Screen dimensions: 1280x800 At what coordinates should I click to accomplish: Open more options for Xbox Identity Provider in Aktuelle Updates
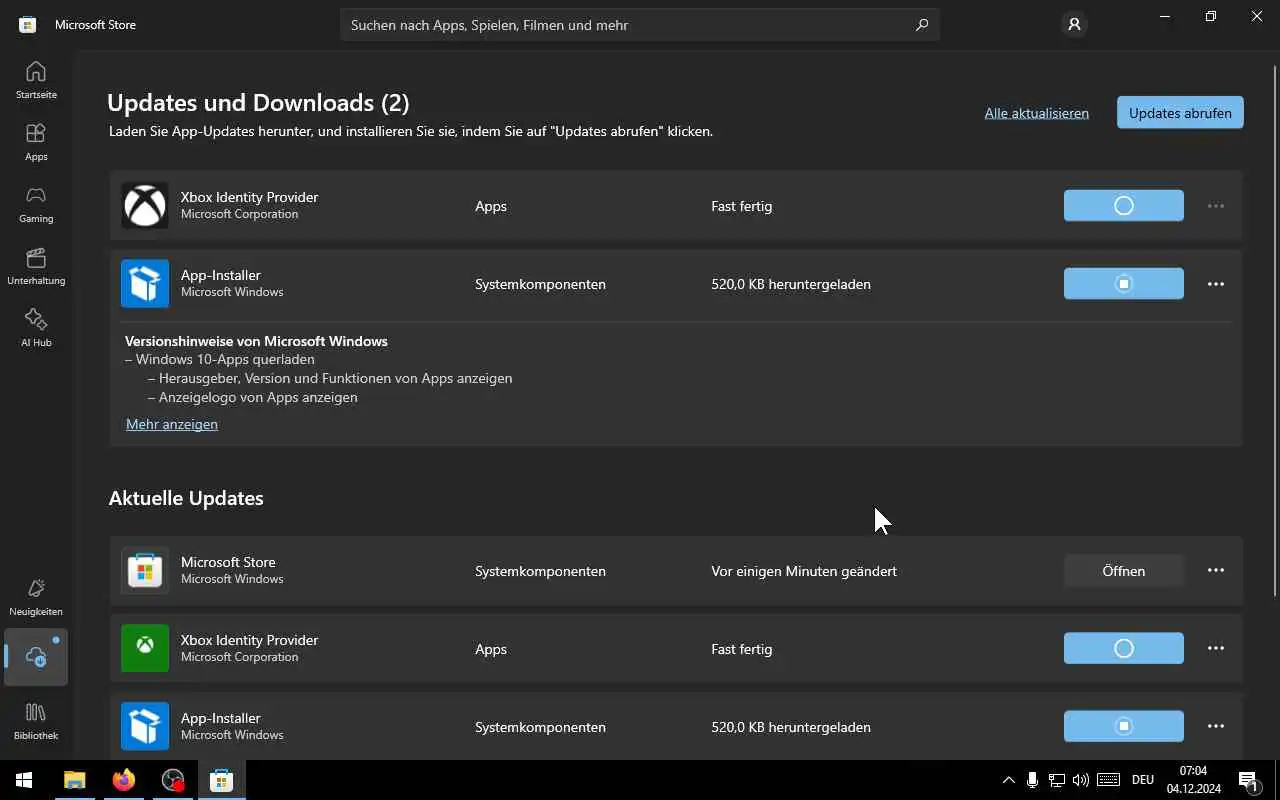1216,648
